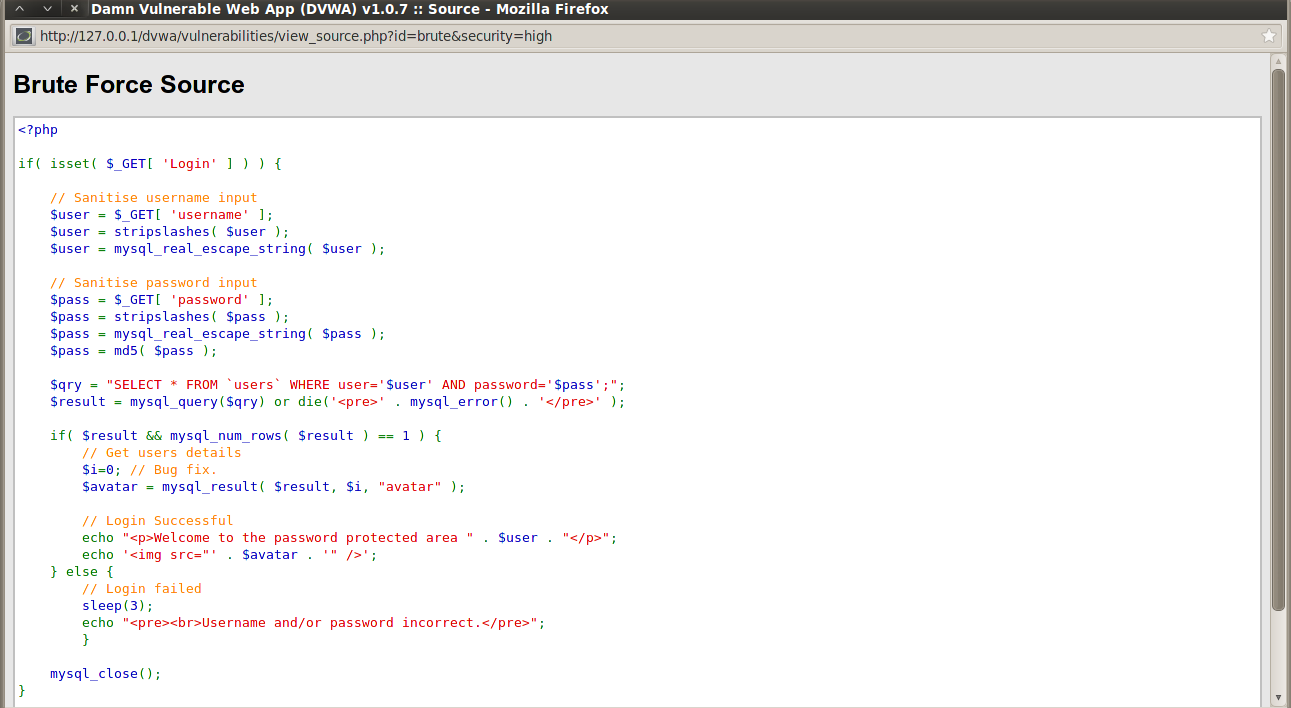Screen dimensions: 1291x708
Task: Click the '} else {' line
Action: coord(82,571)
